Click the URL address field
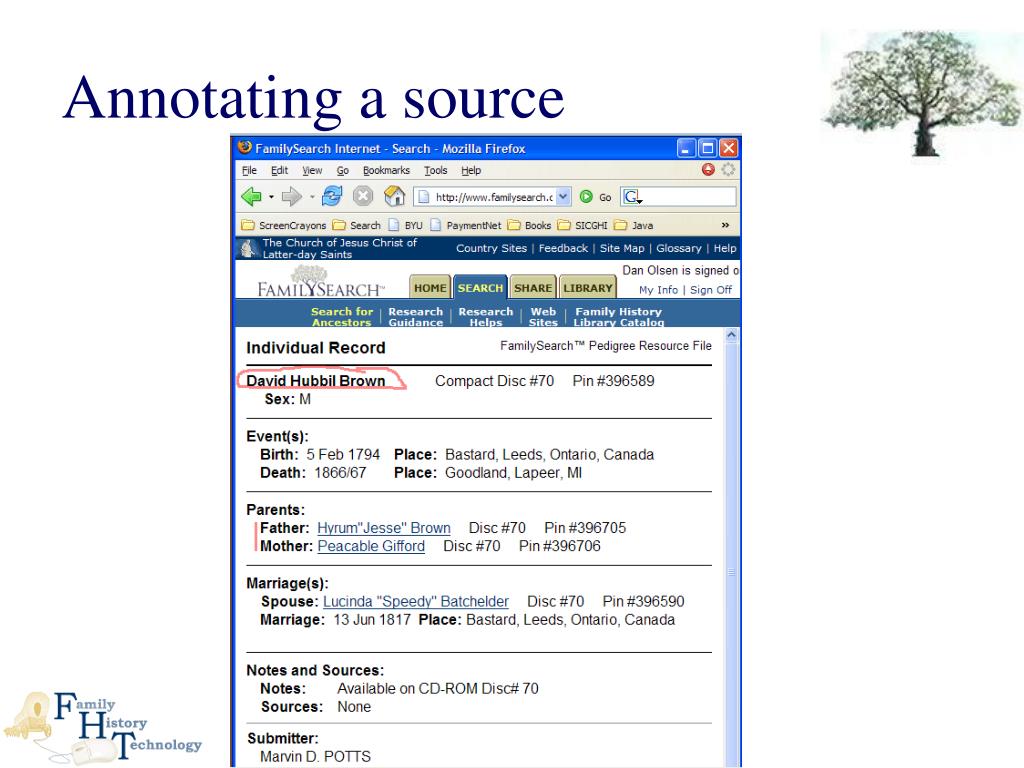Screen dimensions: 1024x768 [493, 197]
